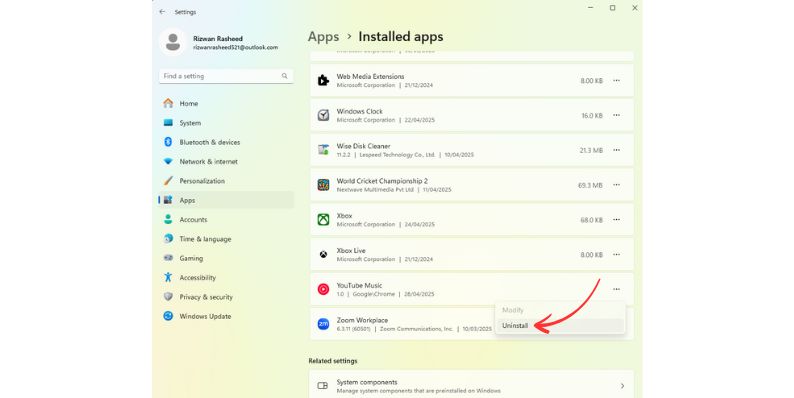Image resolution: width=794 pixels, height=398 pixels.
Task: Open Home settings page
Action: (226, 103)
